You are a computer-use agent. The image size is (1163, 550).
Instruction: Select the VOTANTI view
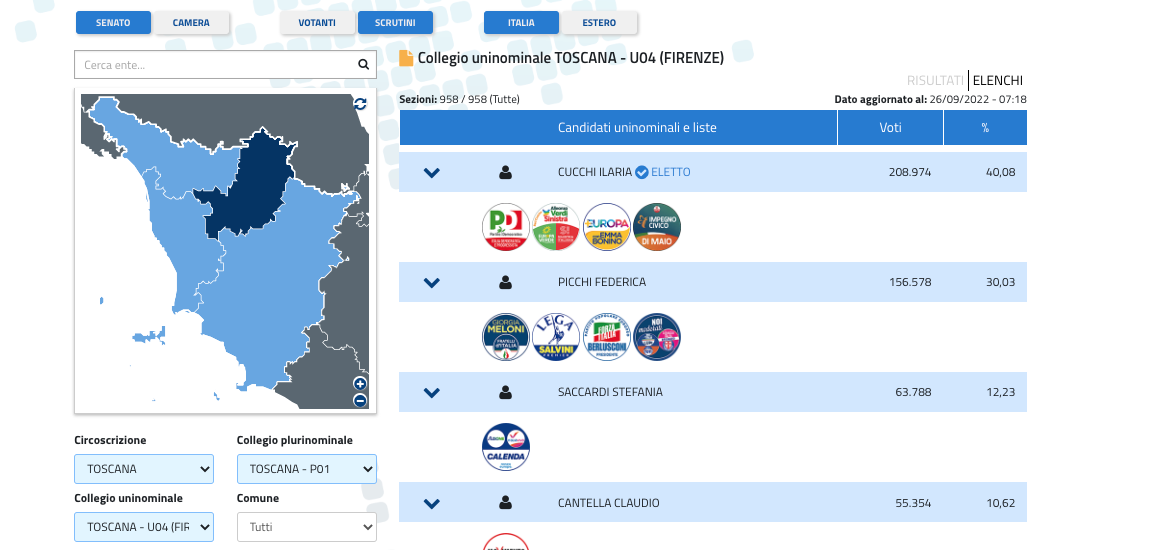317,23
